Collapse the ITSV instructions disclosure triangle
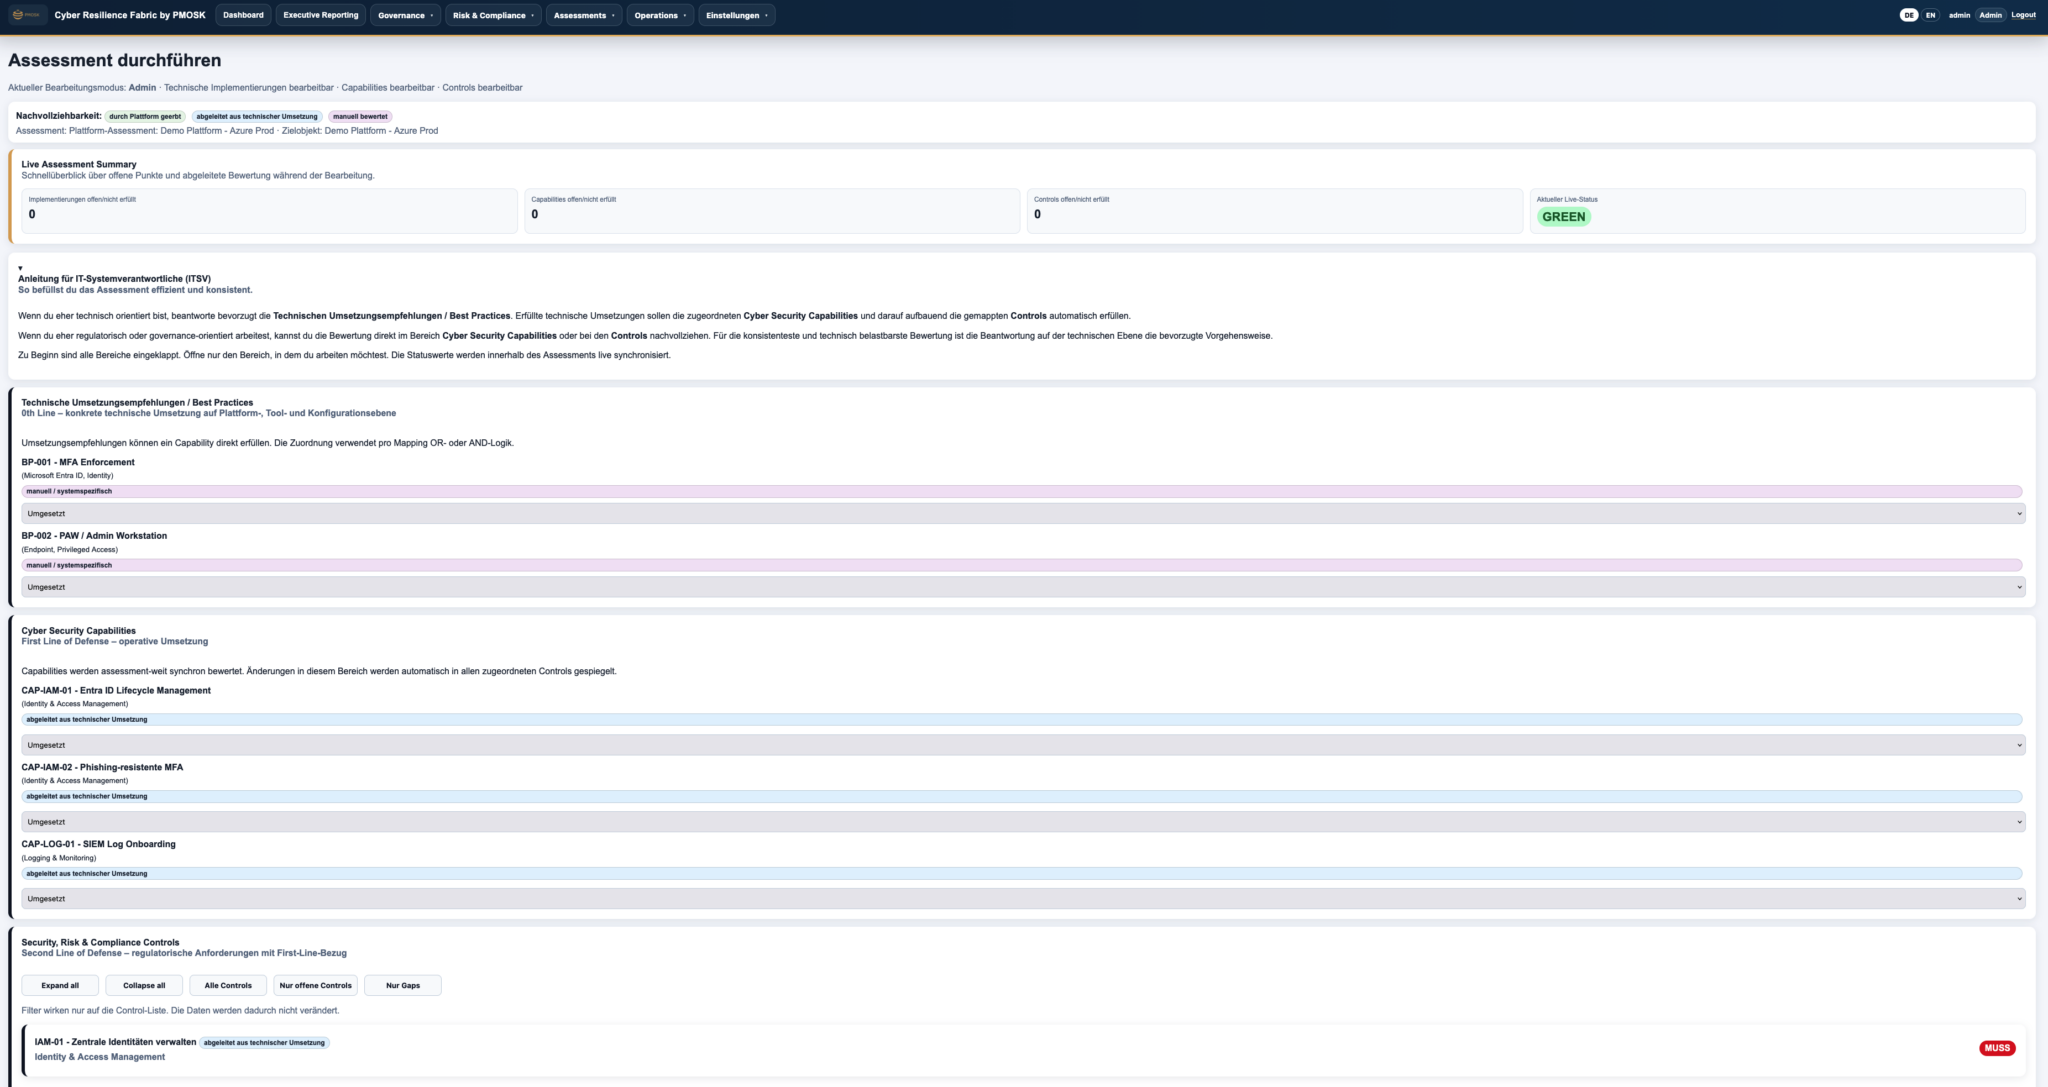Viewport: 2048px width, 1087px height. coord(20,268)
